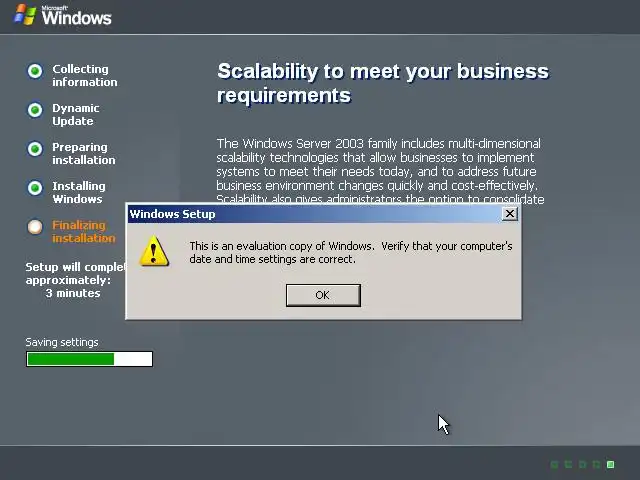
Task: Click the 'Dynamic Update' label
Action: [76, 114]
